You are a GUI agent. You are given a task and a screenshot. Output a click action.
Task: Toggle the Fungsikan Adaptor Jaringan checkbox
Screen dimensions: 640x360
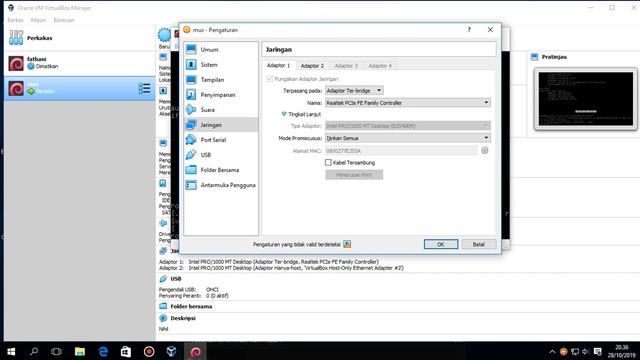coord(269,79)
